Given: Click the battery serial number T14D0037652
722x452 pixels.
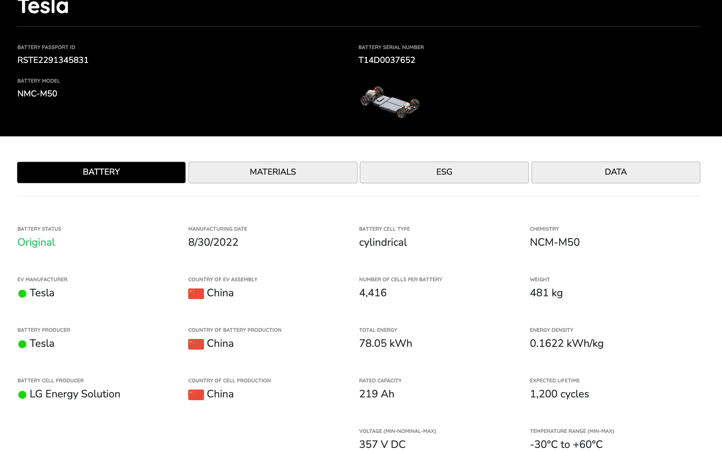Looking at the screenshot, I should point(387,60).
